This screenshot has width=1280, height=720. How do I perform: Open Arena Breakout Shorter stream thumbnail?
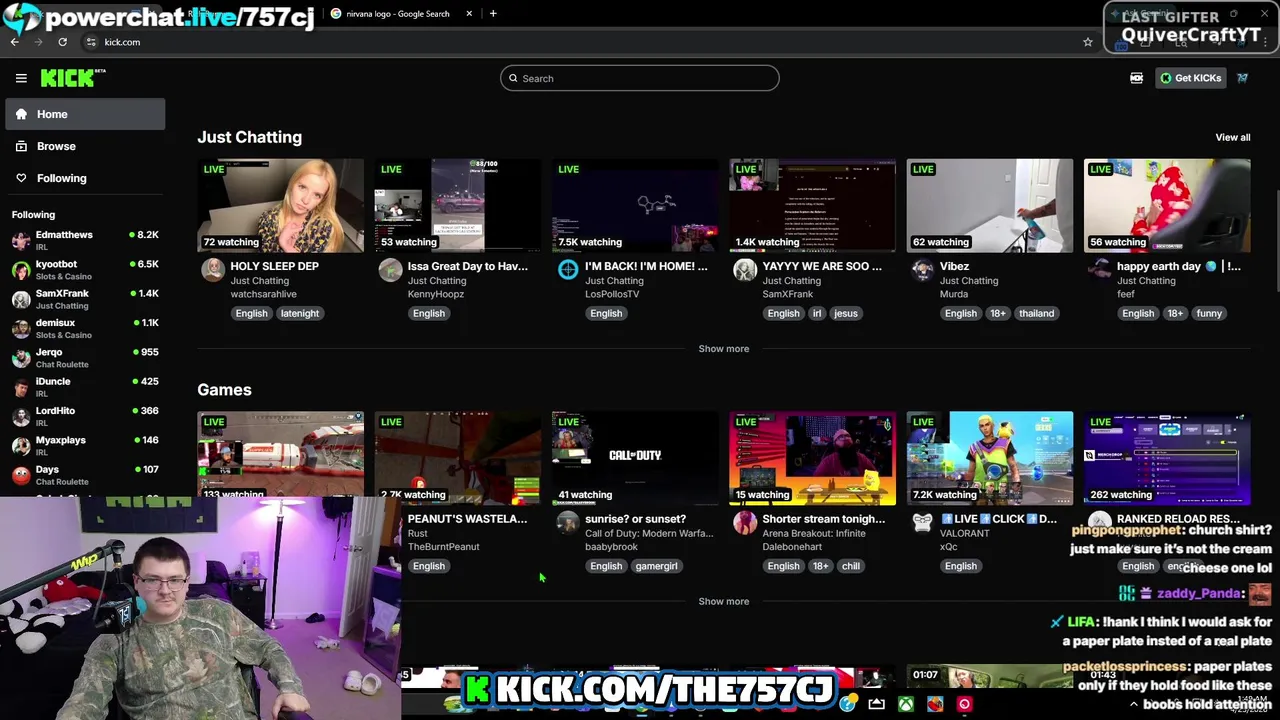pyautogui.click(x=812, y=457)
